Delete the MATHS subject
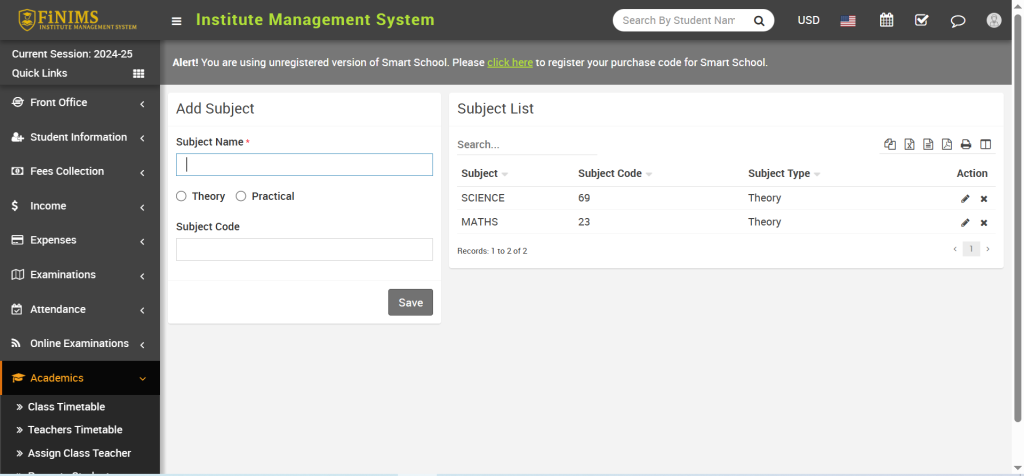 click(x=984, y=223)
